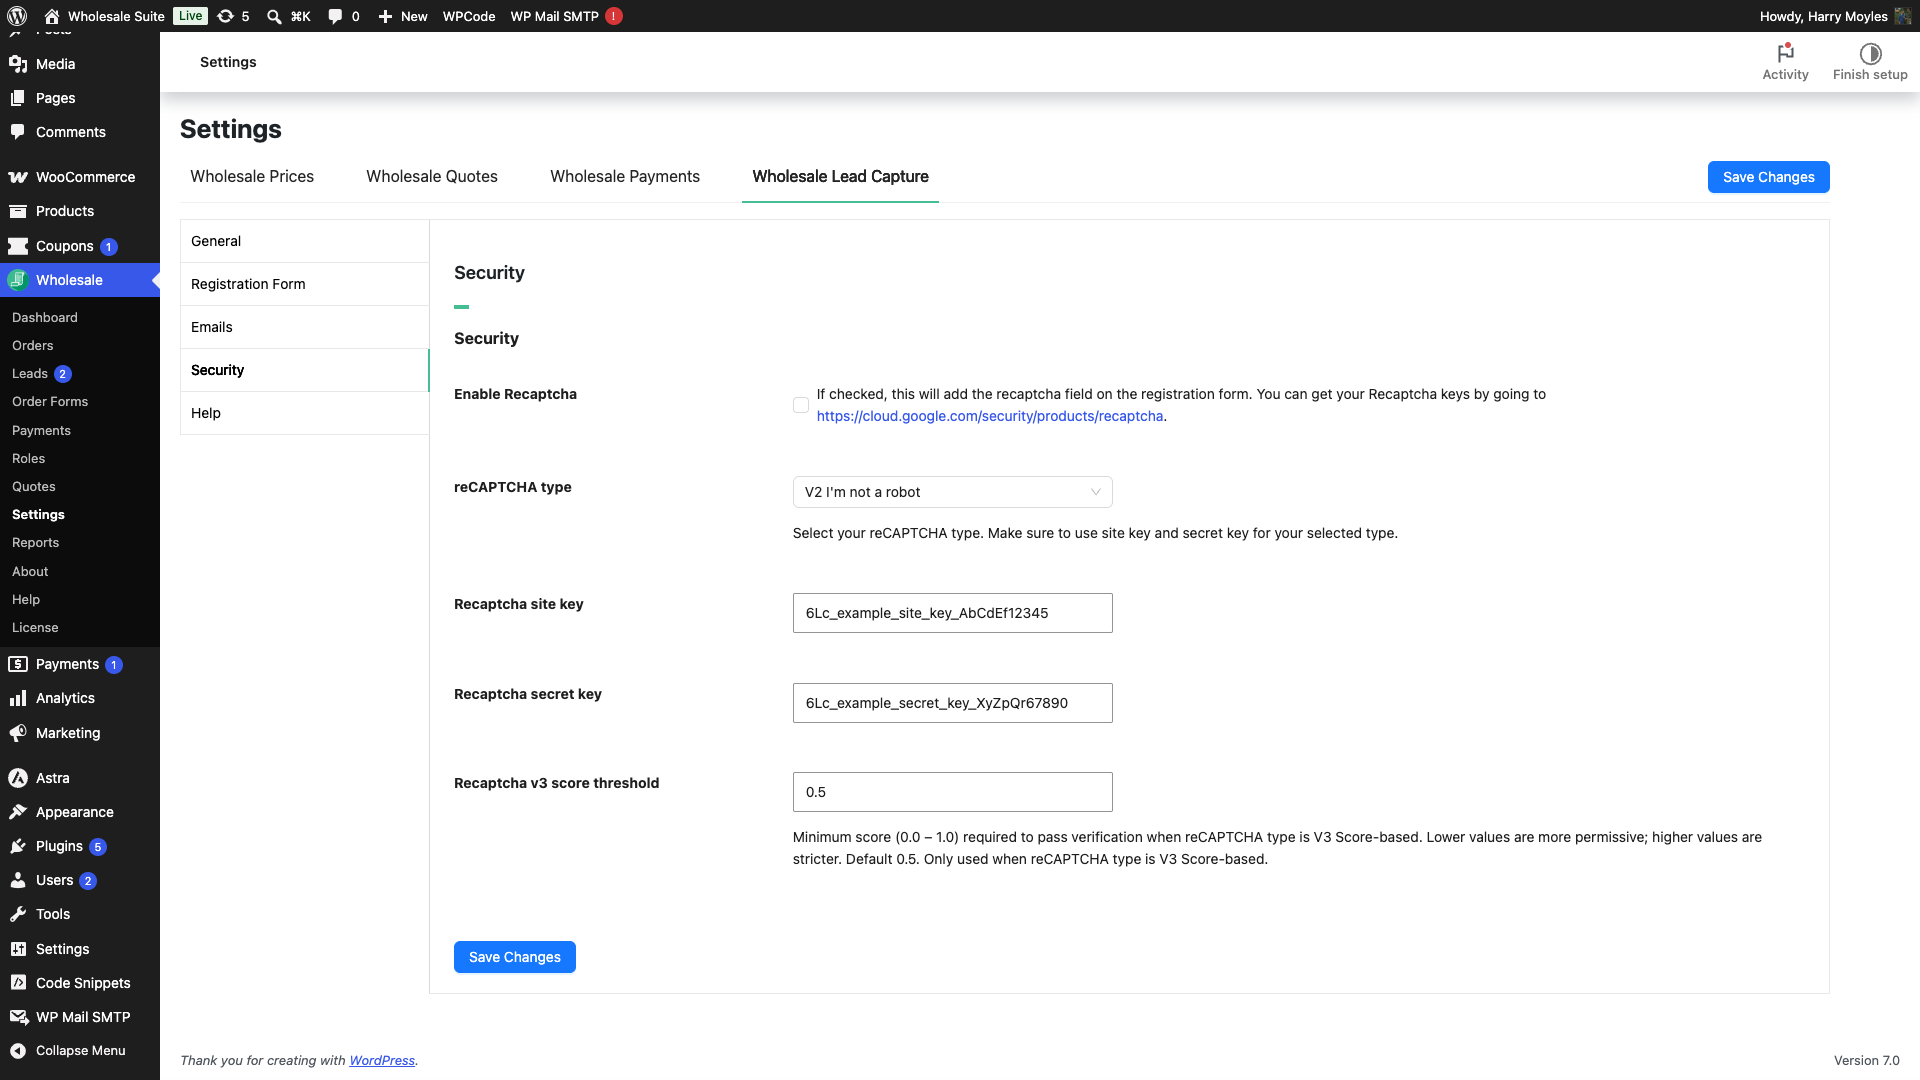Open Wholesale Suite site home icon

click(x=52, y=16)
